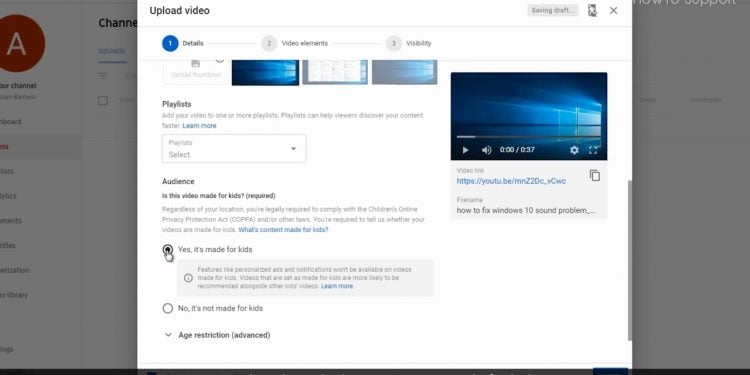Click the Saving draft status label
Viewport: 750px width, 375px height.
tap(552, 11)
